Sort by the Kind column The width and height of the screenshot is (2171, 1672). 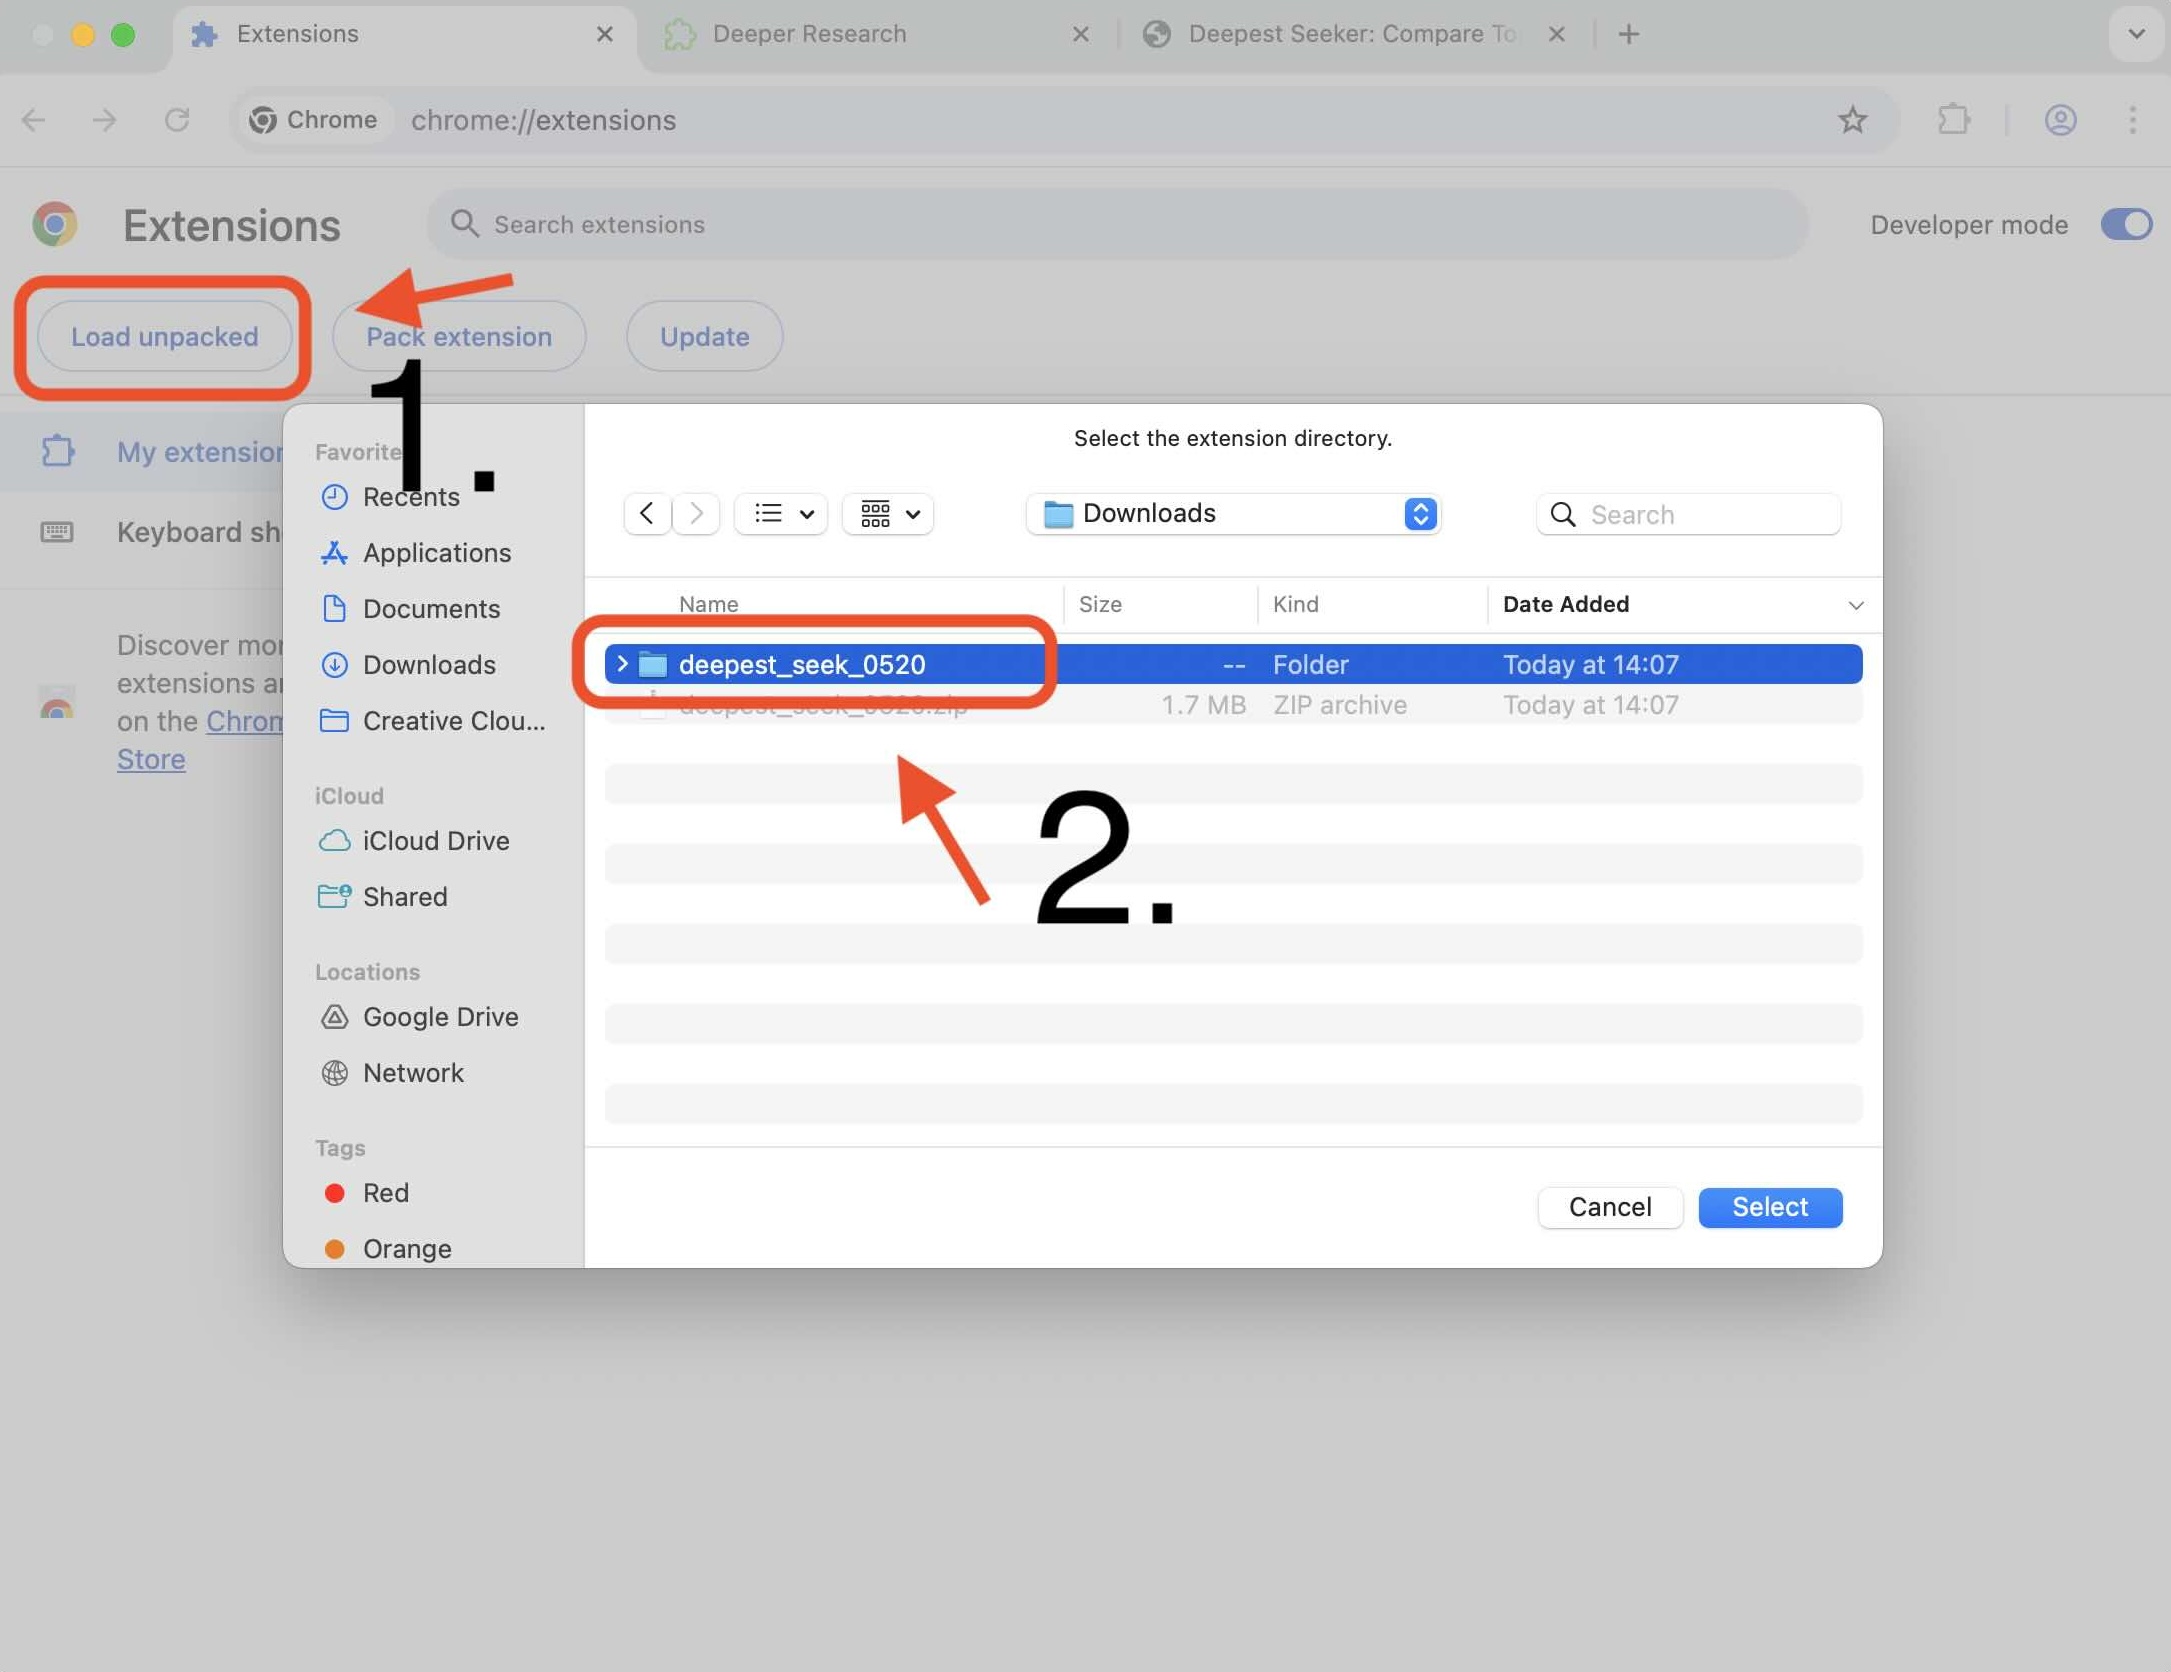coord(1295,604)
